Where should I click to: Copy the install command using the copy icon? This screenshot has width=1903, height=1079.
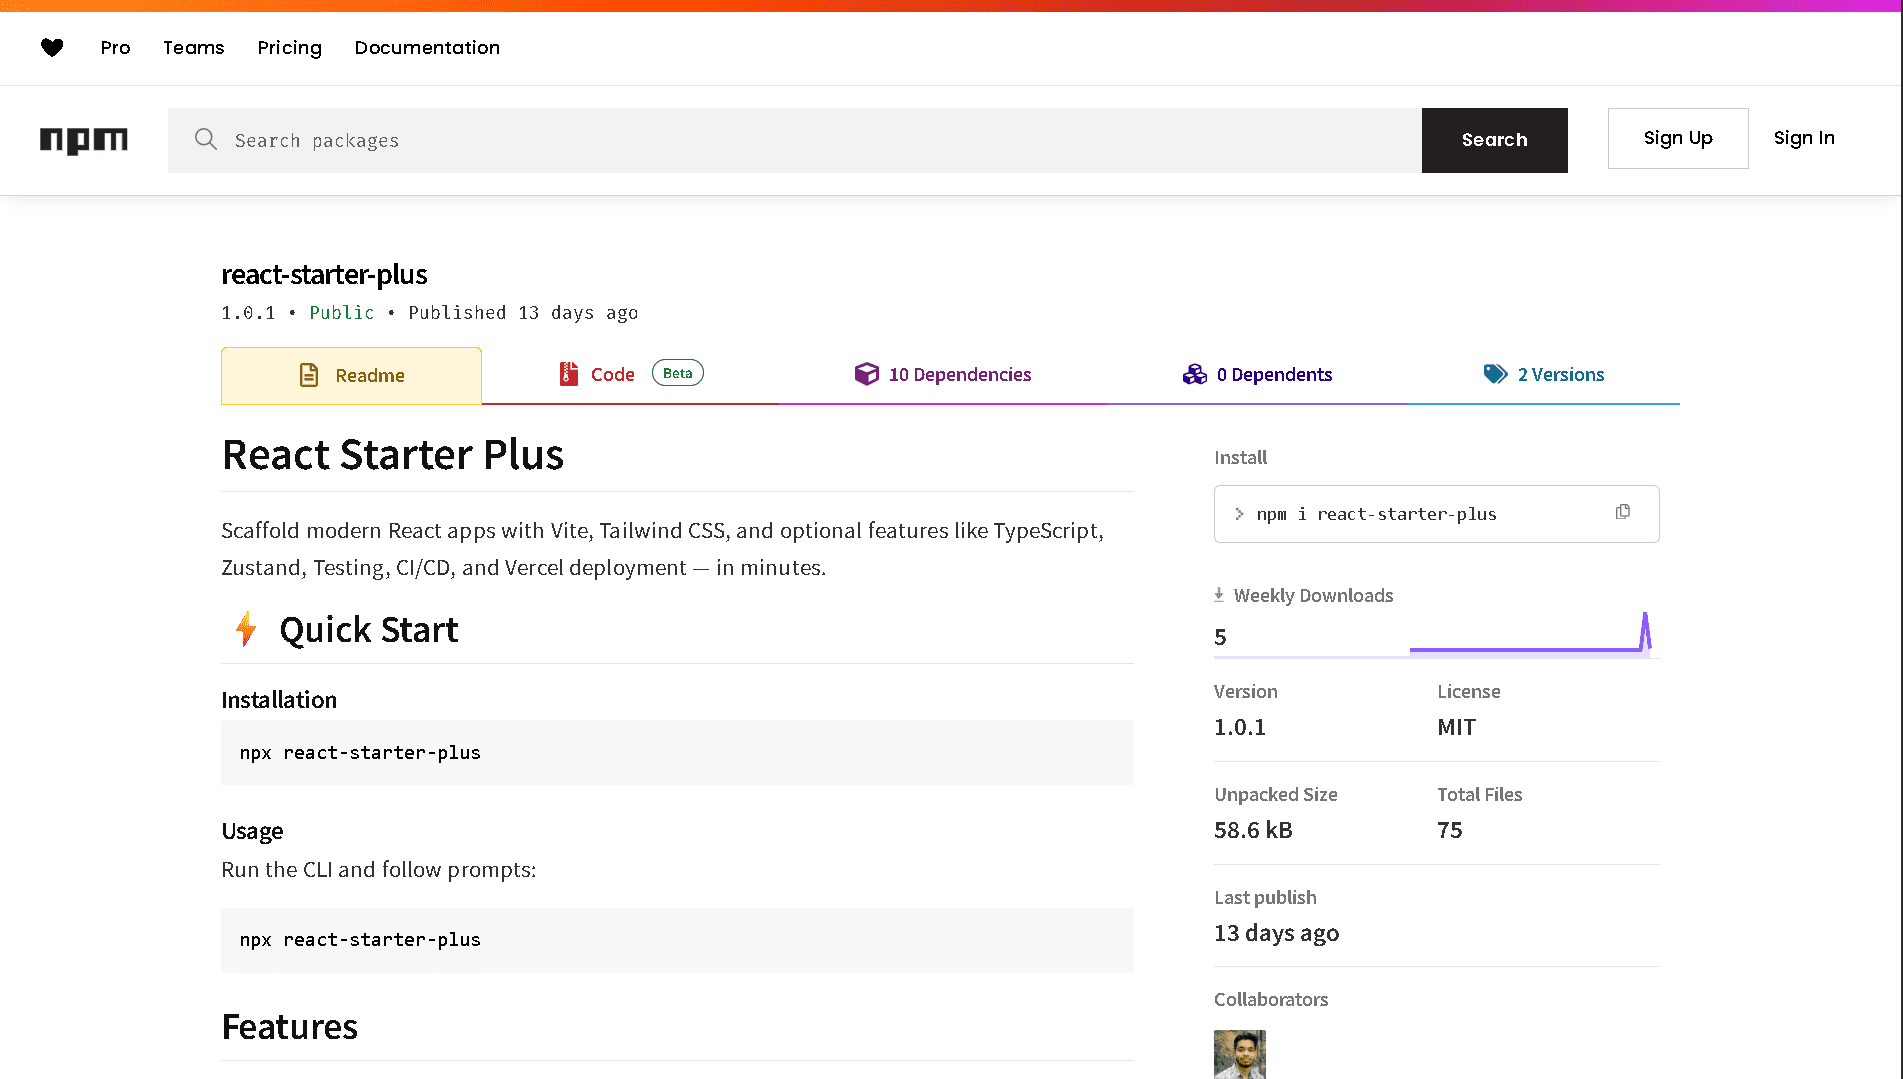(x=1622, y=511)
